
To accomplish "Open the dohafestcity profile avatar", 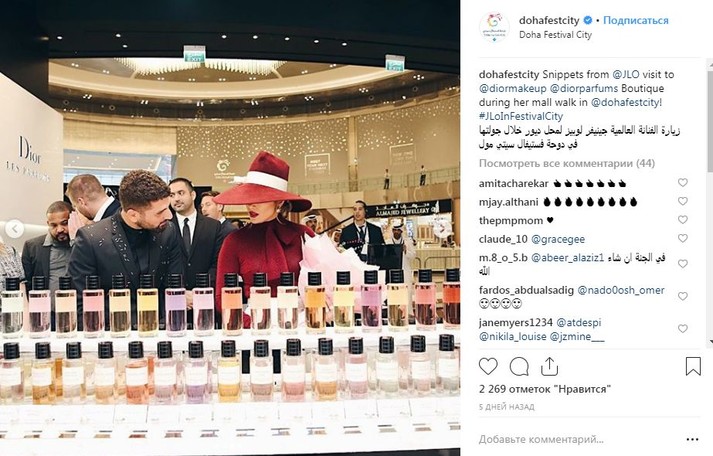I will (x=494, y=27).
